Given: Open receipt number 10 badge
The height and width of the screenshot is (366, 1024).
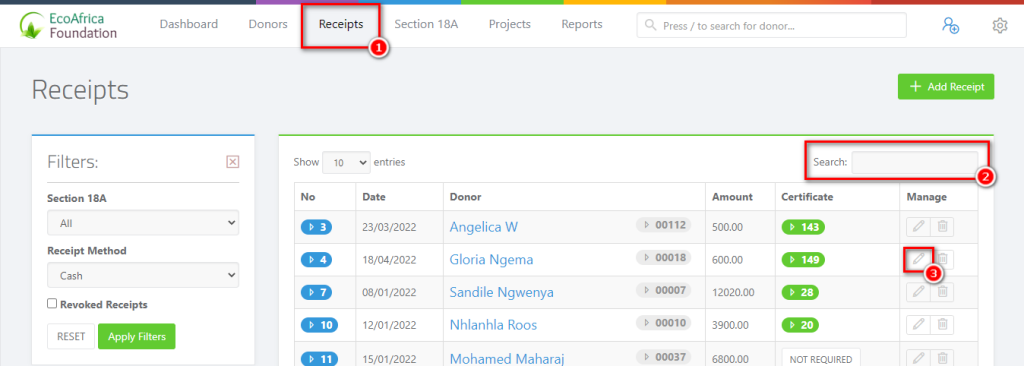Looking at the screenshot, I should pyautogui.click(x=320, y=325).
